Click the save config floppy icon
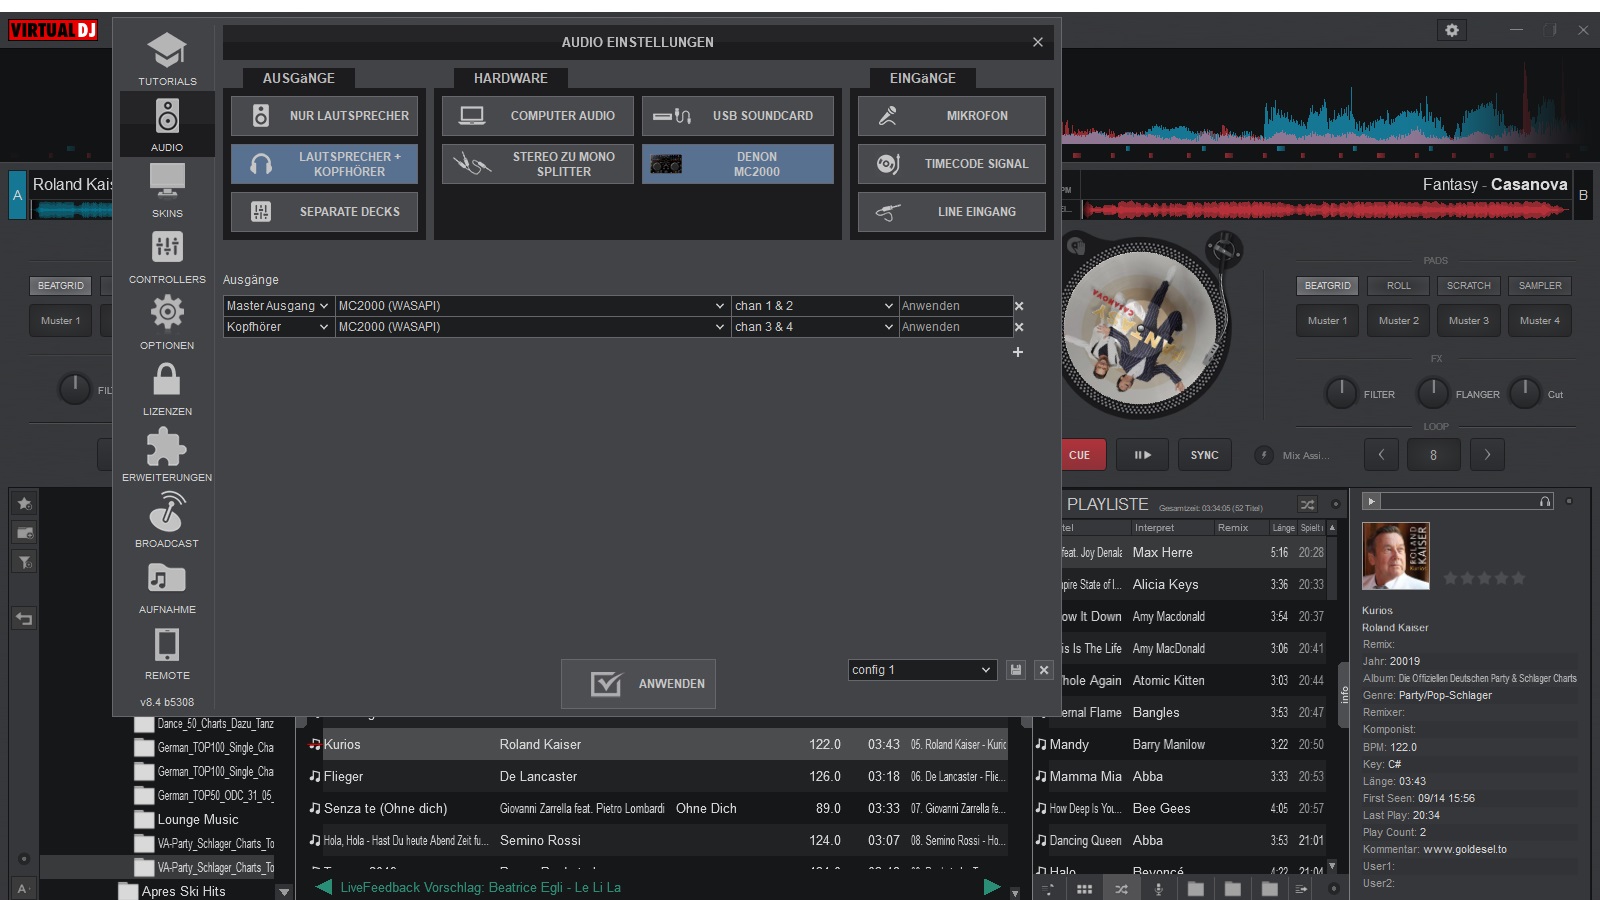 pos(1016,670)
